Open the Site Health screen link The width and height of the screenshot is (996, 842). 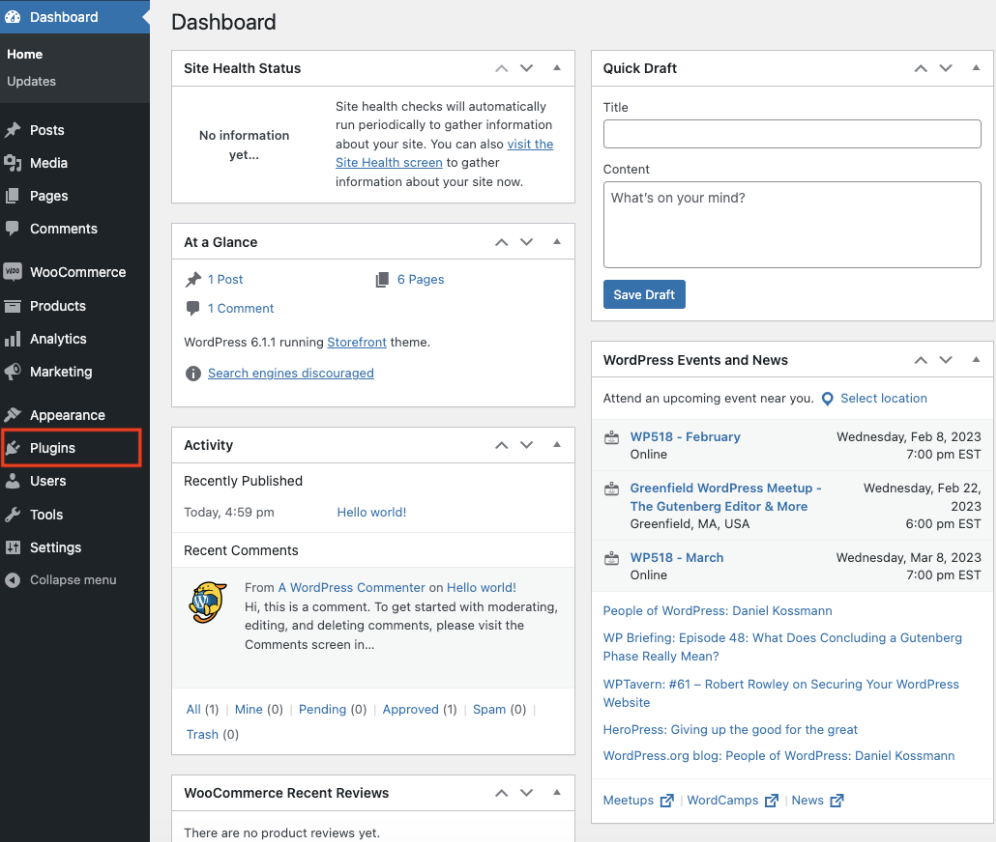pos(389,163)
